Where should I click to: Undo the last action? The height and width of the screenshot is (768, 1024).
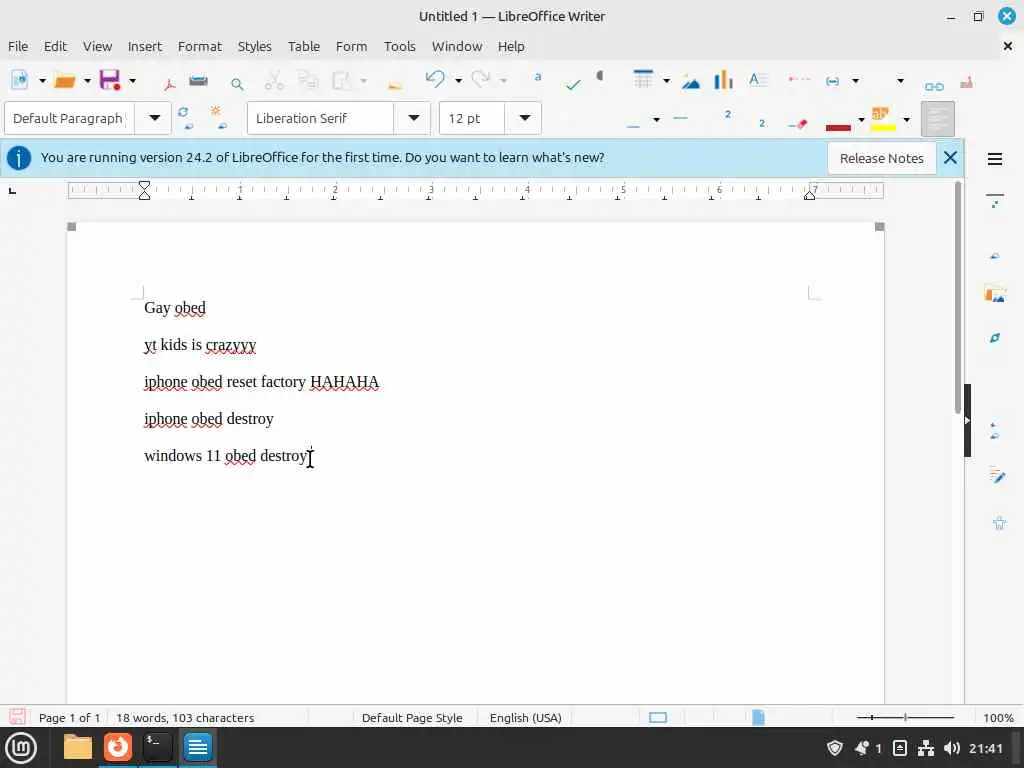435,80
